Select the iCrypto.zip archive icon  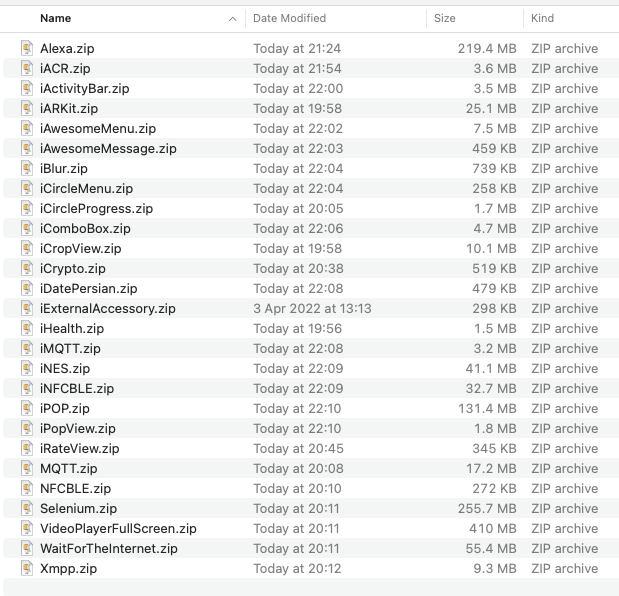(x=27, y=268)
